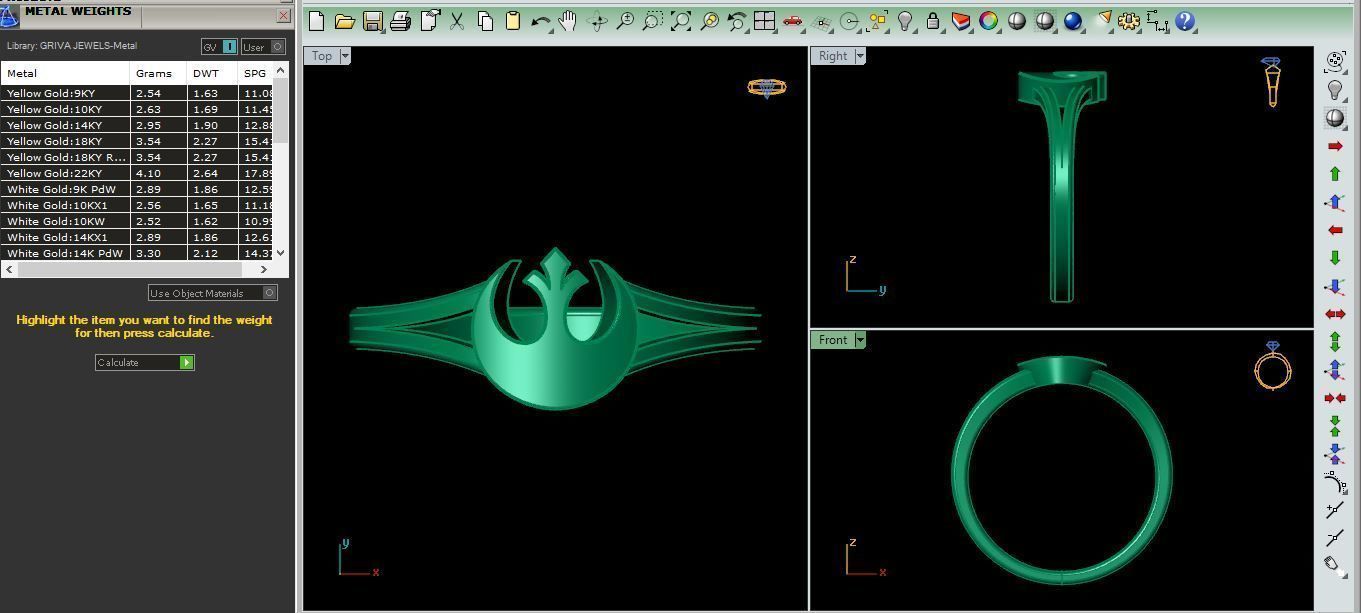The height and width of the screenshot is (613, 1361).
Task: Click the light bulb visibility icon in toolbar
Action: tap(905, 21)
